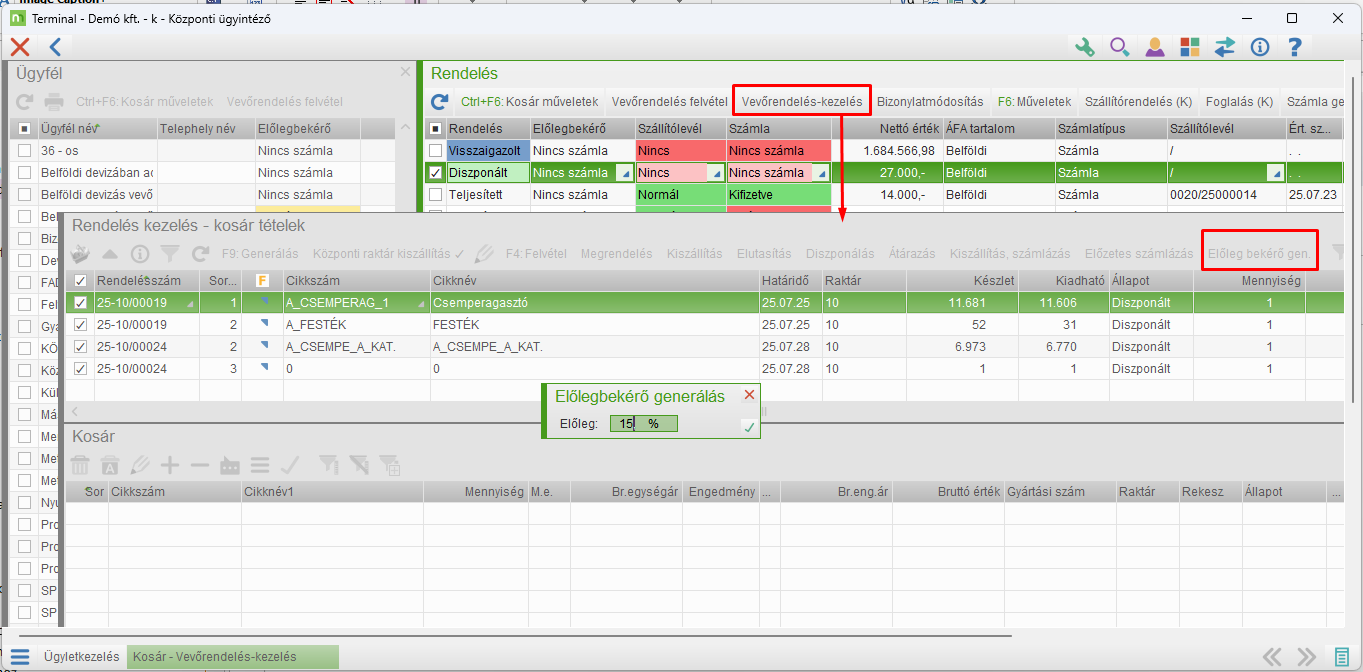This screenshot has width=1363, height=672.
Task: Check the 36 - os customer checkbox
Action: pyautogui.click(x=25, y=150)
